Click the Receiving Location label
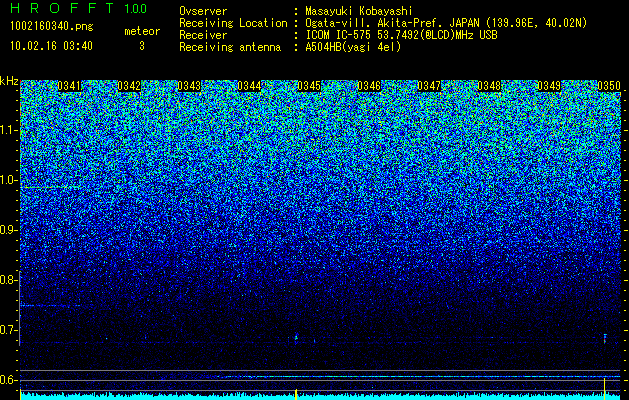 233,23
